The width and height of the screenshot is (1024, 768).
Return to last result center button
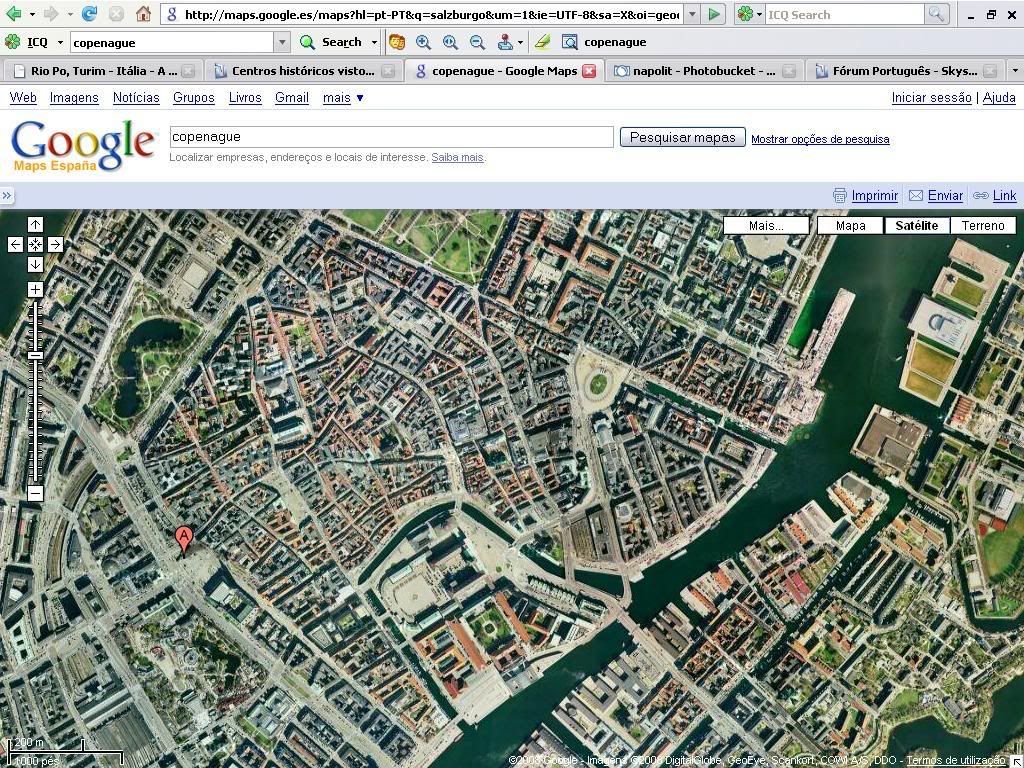click(x=35, y=244)
